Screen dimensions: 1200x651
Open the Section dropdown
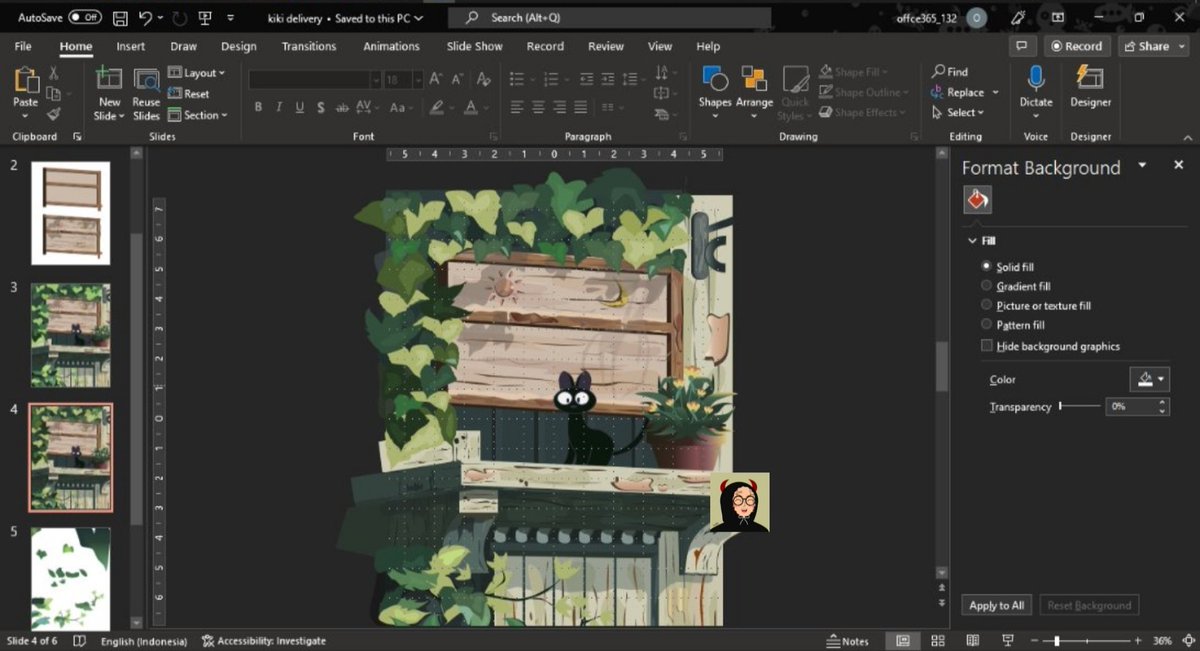pyautogui.click(x=198, y=115)
